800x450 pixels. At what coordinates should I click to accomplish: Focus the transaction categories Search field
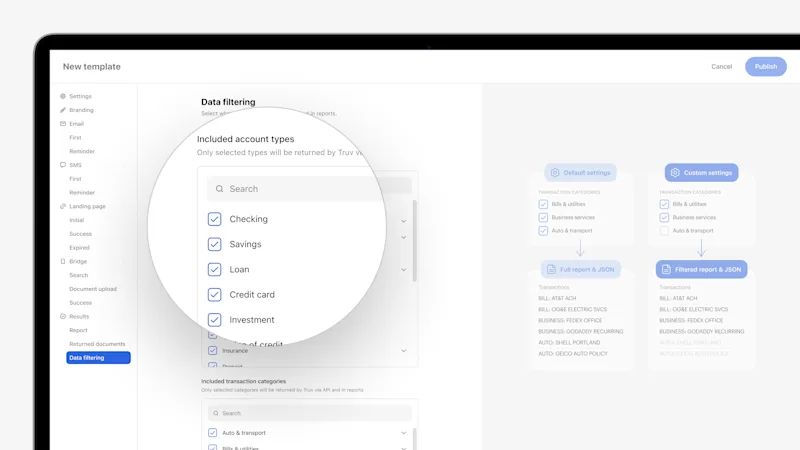[309, 413]
